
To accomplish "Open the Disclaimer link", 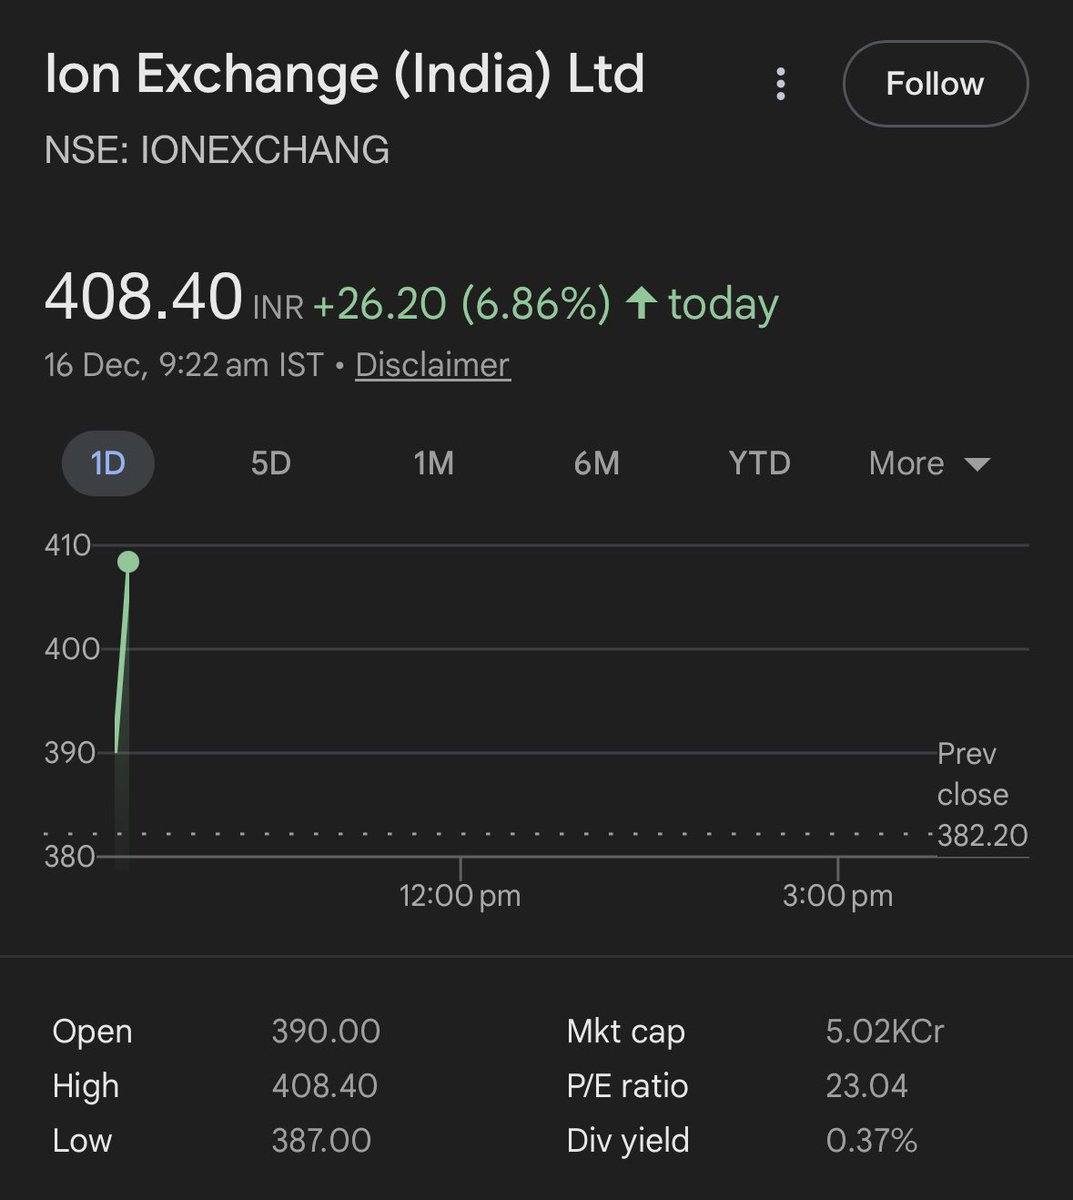I will click(x=432, y=365).
